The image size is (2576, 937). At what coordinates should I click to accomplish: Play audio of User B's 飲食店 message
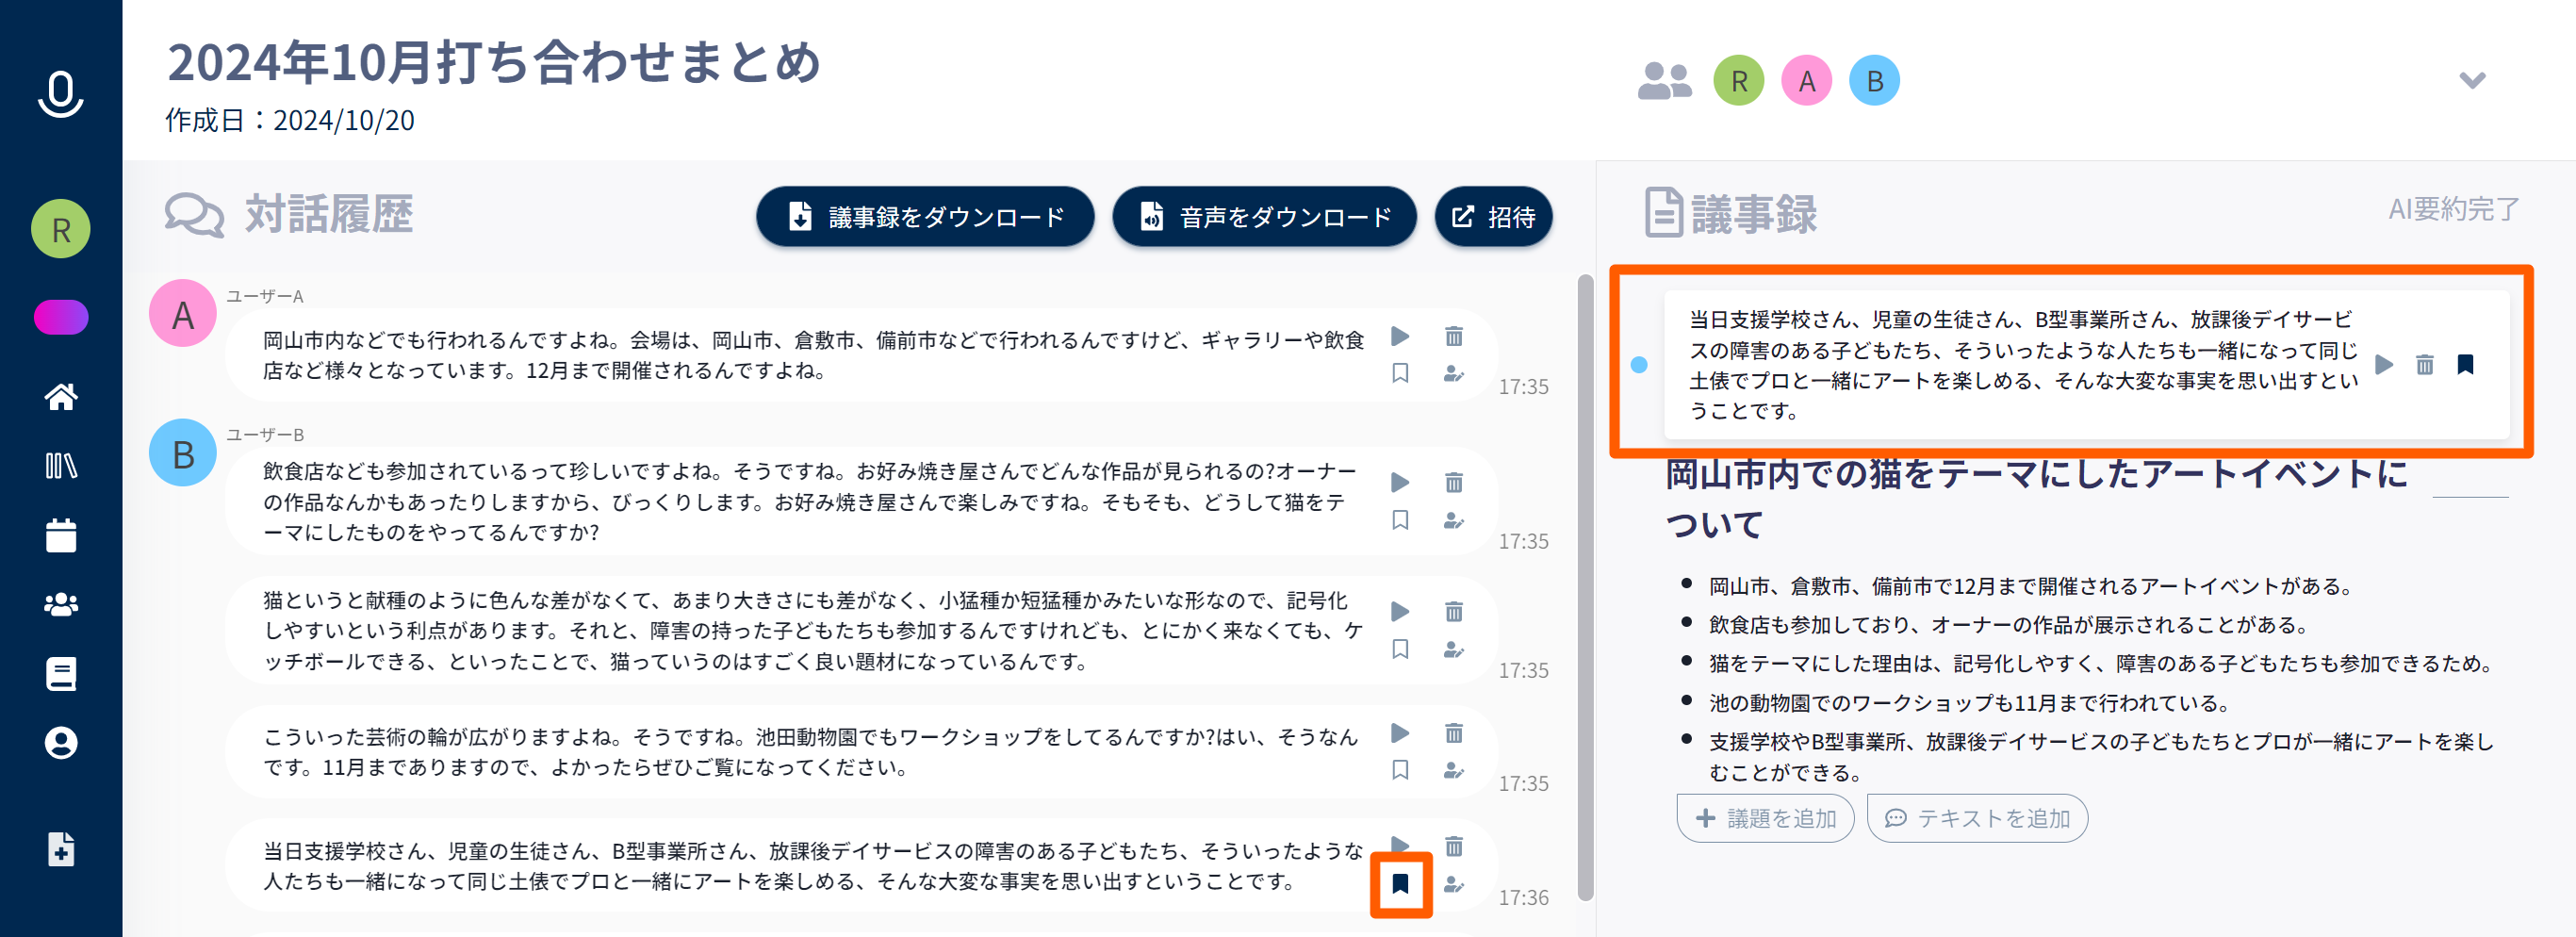[1400, 482]
